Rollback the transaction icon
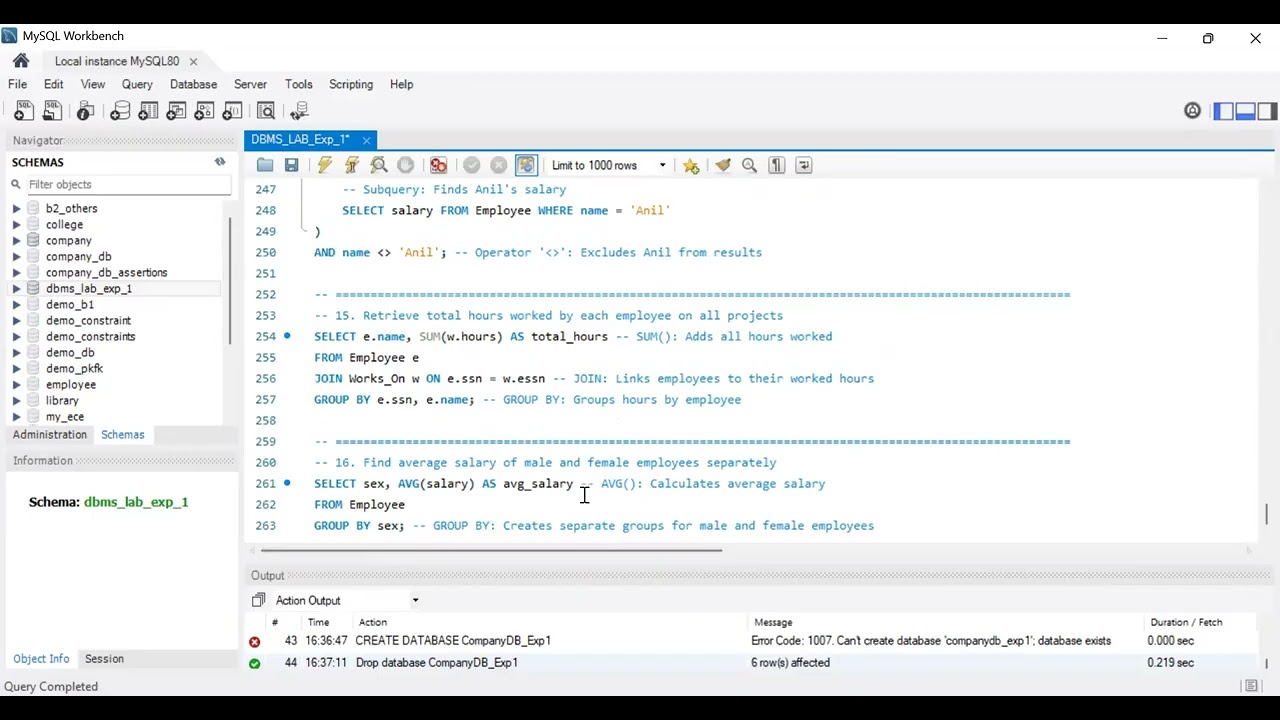This screenshot has height=720, width=1280. (x=499, y=165)
